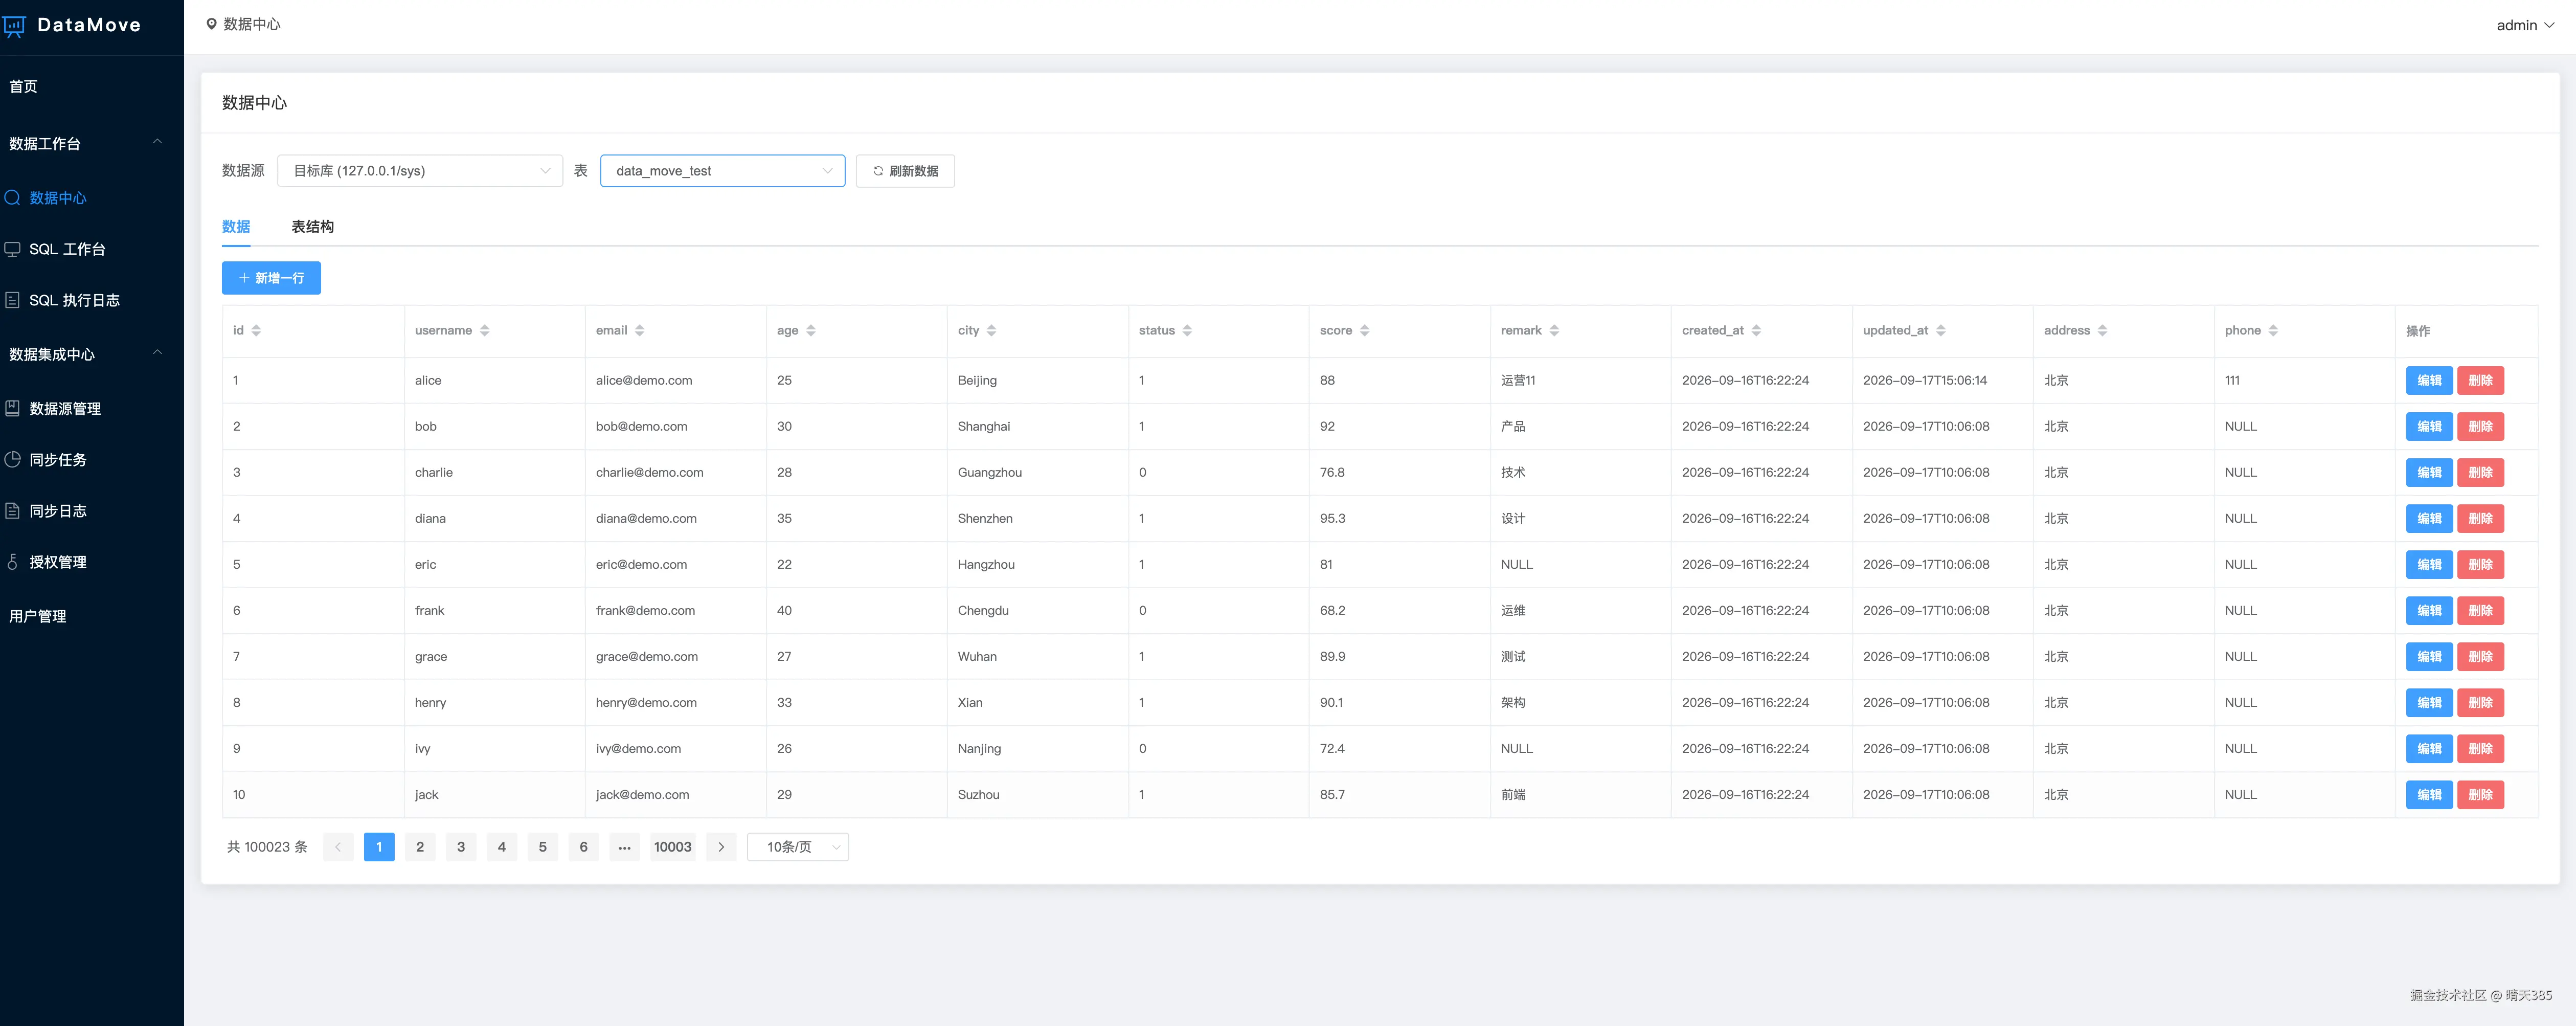Sort by the phone column arrows

[x=2274, y=331]
